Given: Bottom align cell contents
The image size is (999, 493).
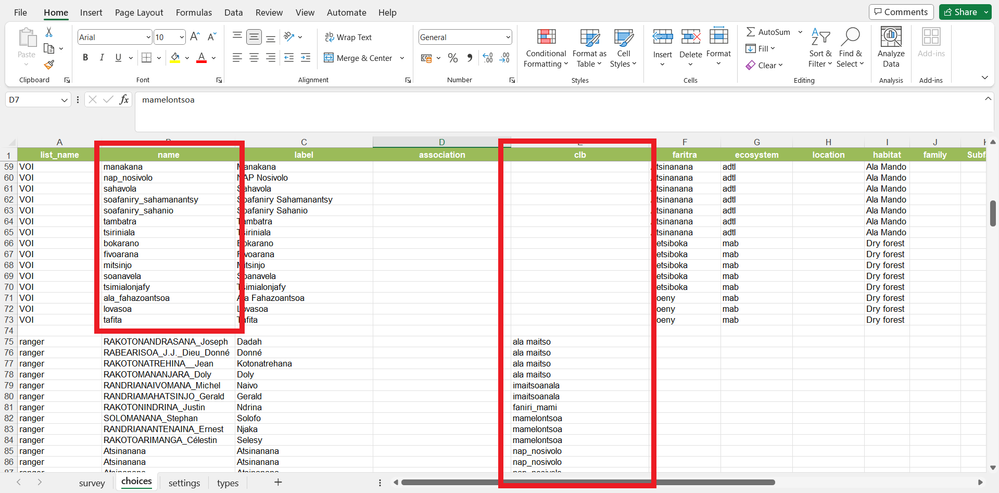Looking at the screenshot, I should click(271, 37).
